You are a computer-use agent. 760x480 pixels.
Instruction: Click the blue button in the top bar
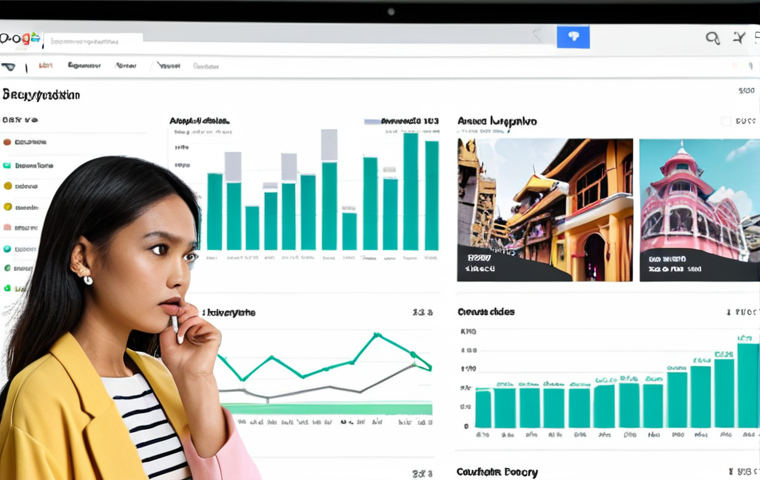tap(573, 37)
